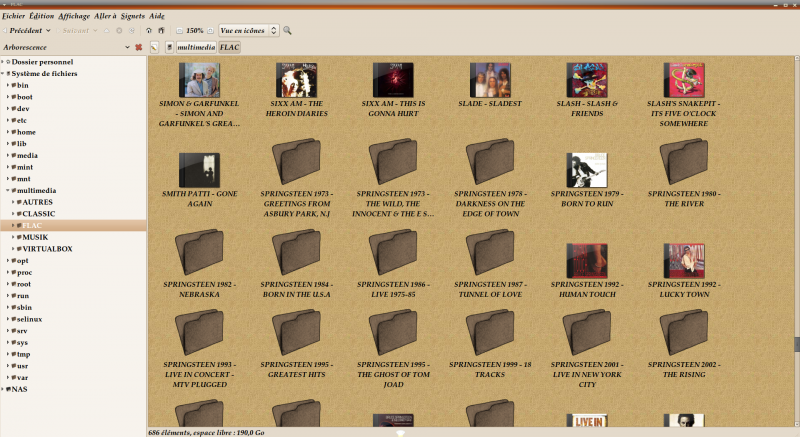Select Springsteen 1995 Greatest Hits folder

click(296, 332)
